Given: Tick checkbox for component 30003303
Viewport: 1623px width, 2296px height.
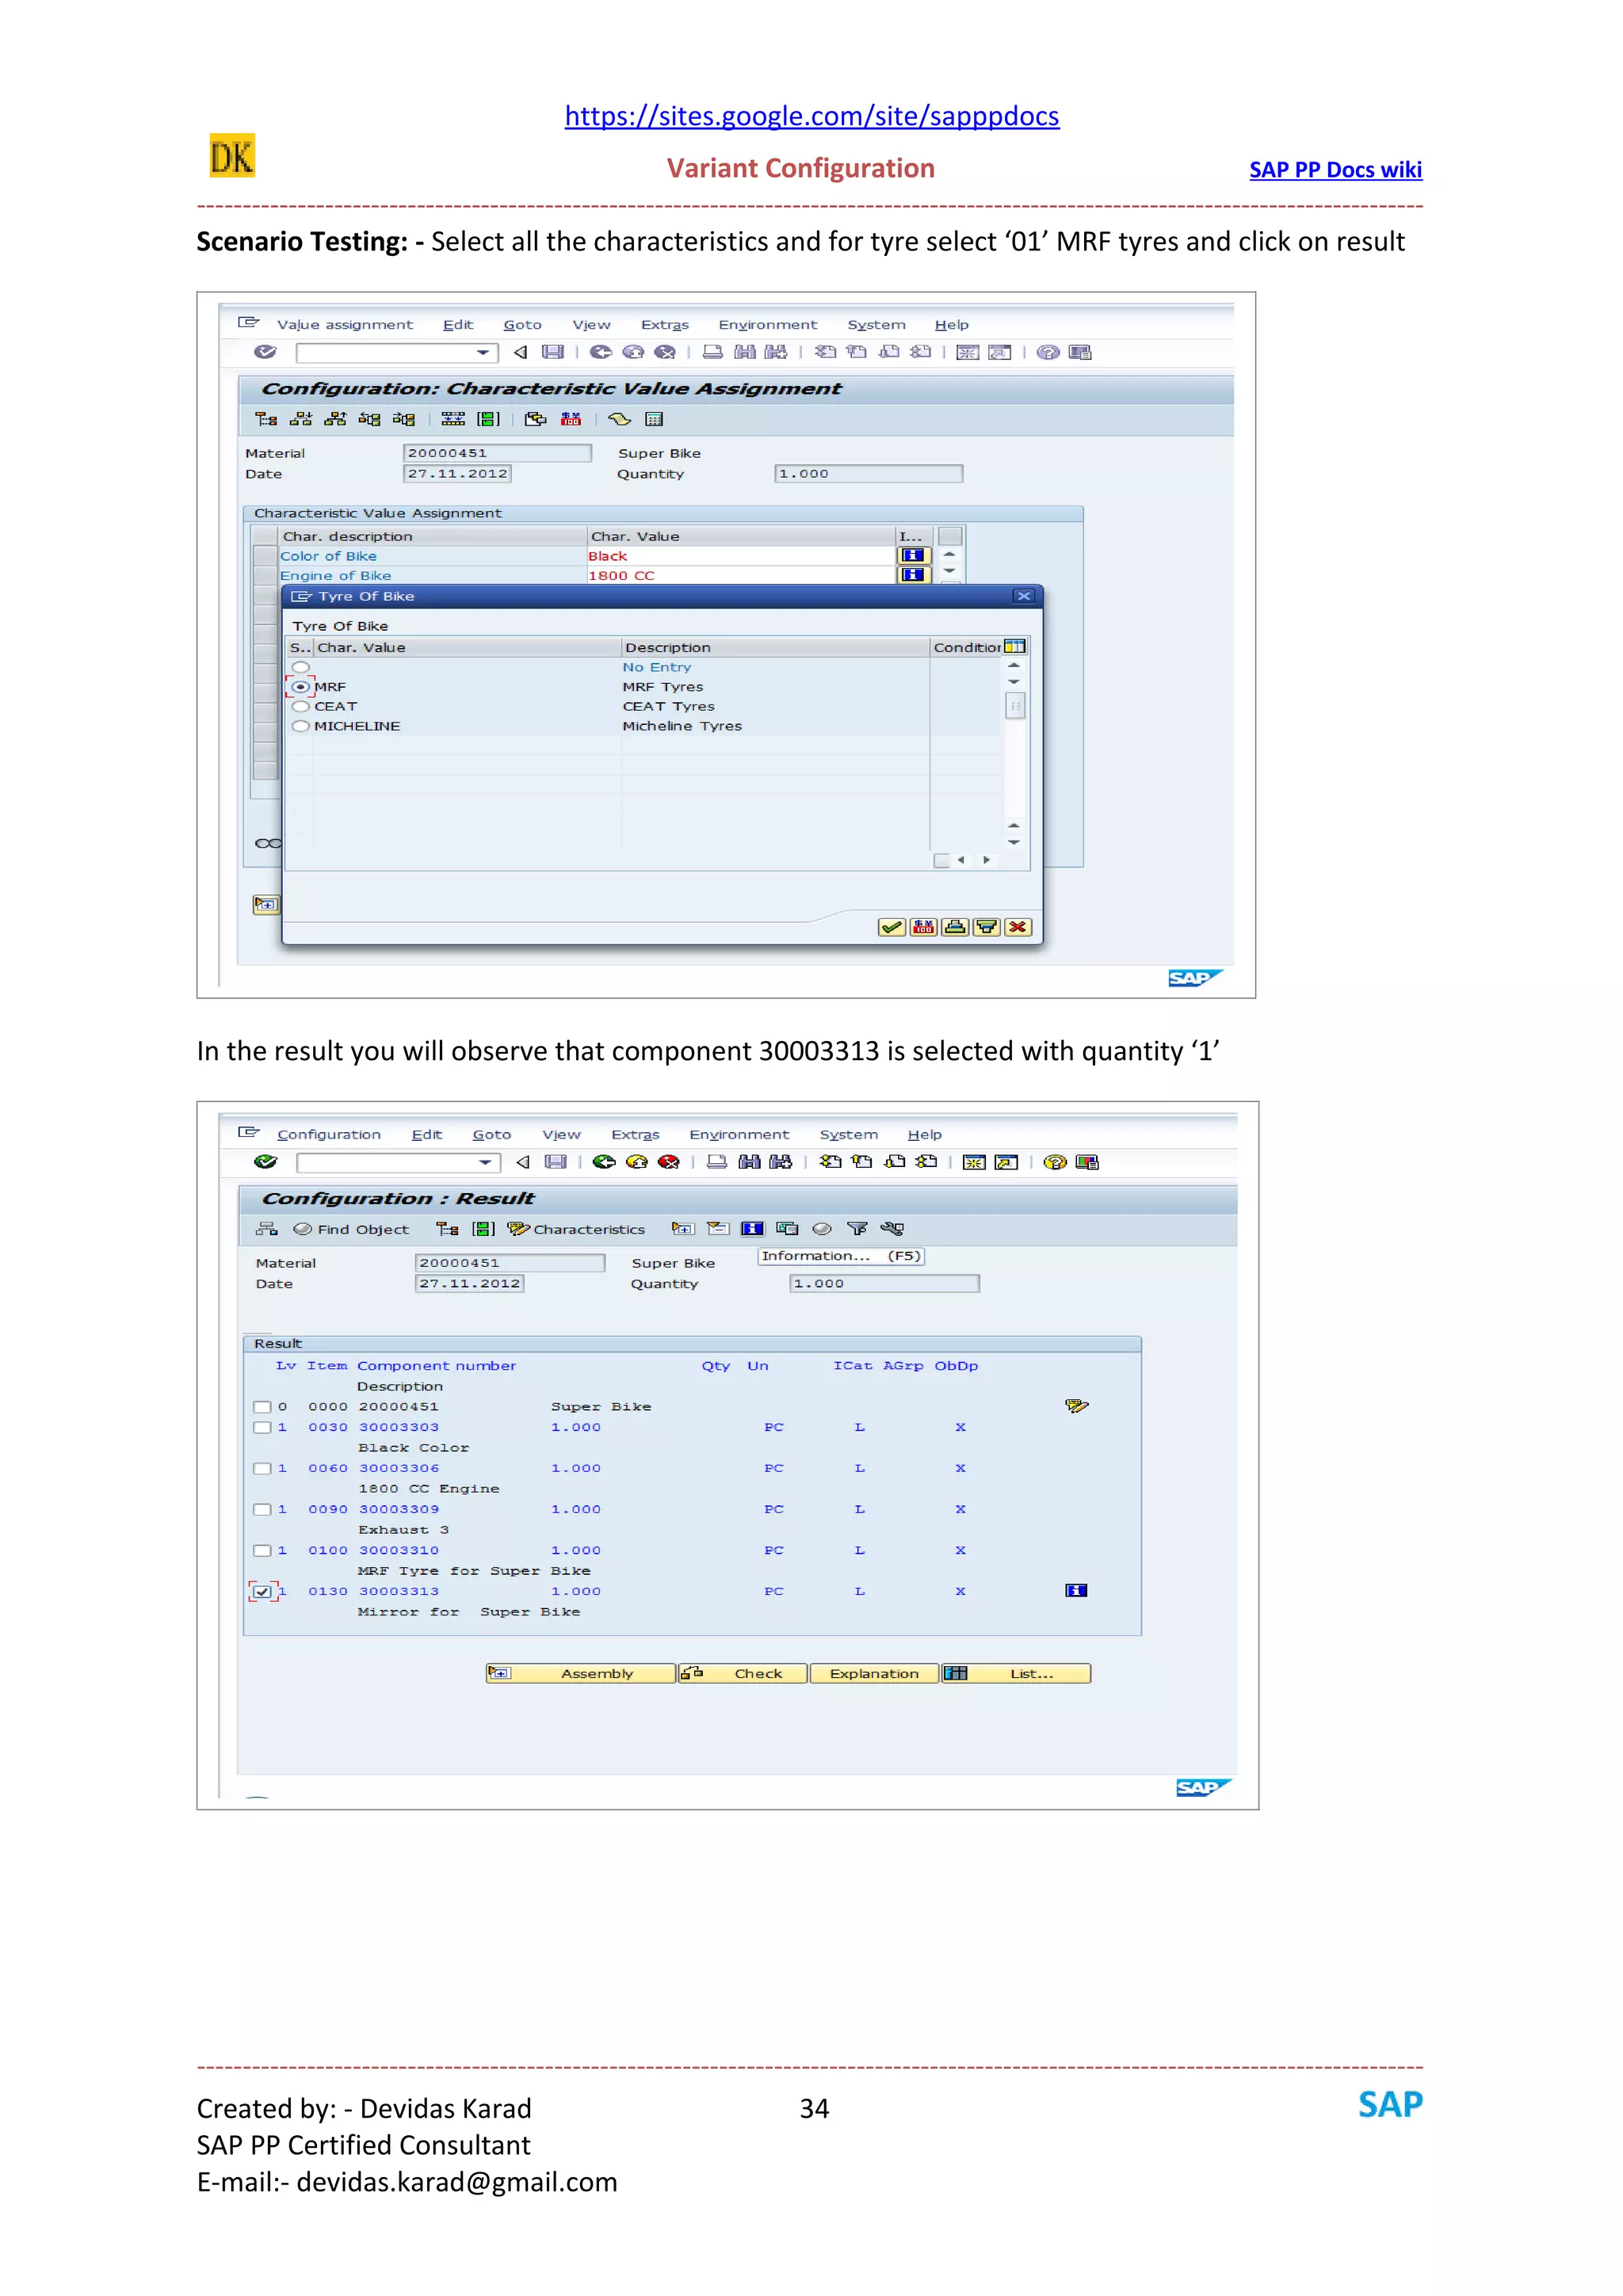Looking at the screenshot, I should (262, 1428).
